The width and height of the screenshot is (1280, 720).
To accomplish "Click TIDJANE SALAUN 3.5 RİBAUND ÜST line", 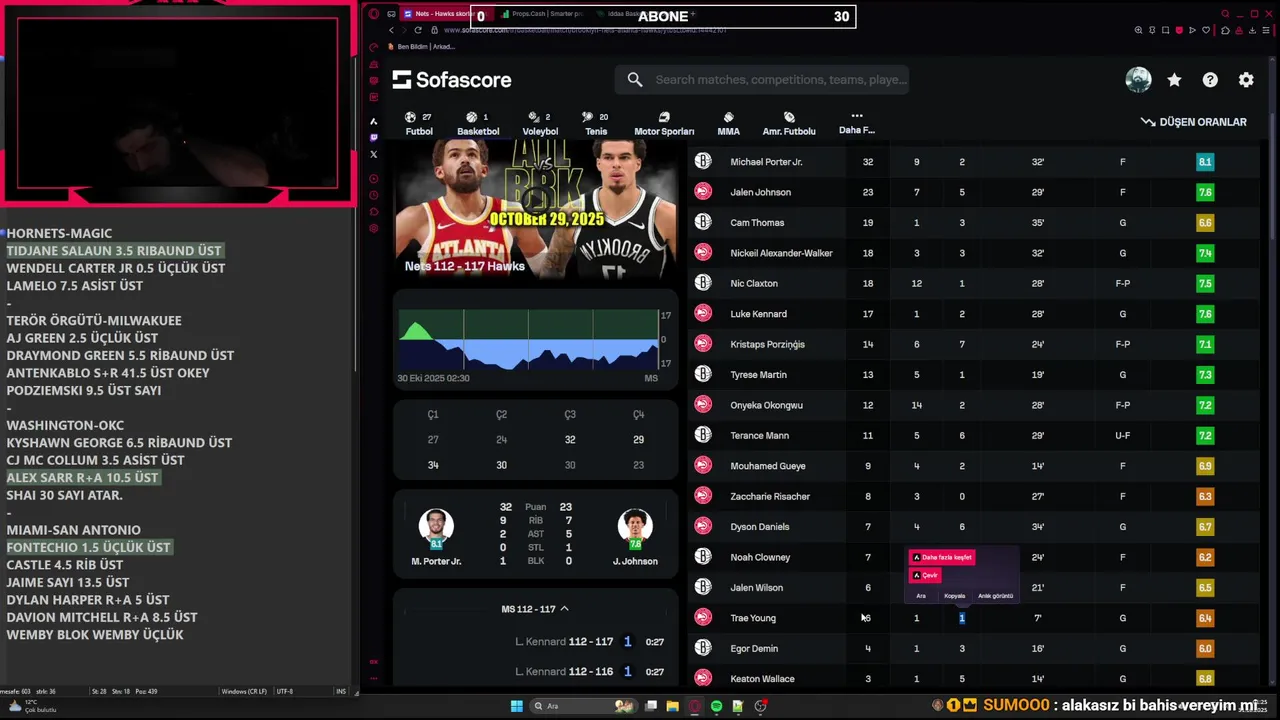I will tap(114, 251).
